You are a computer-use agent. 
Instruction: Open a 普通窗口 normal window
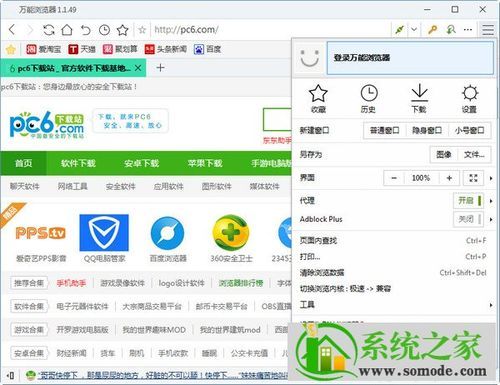(384, 130)
